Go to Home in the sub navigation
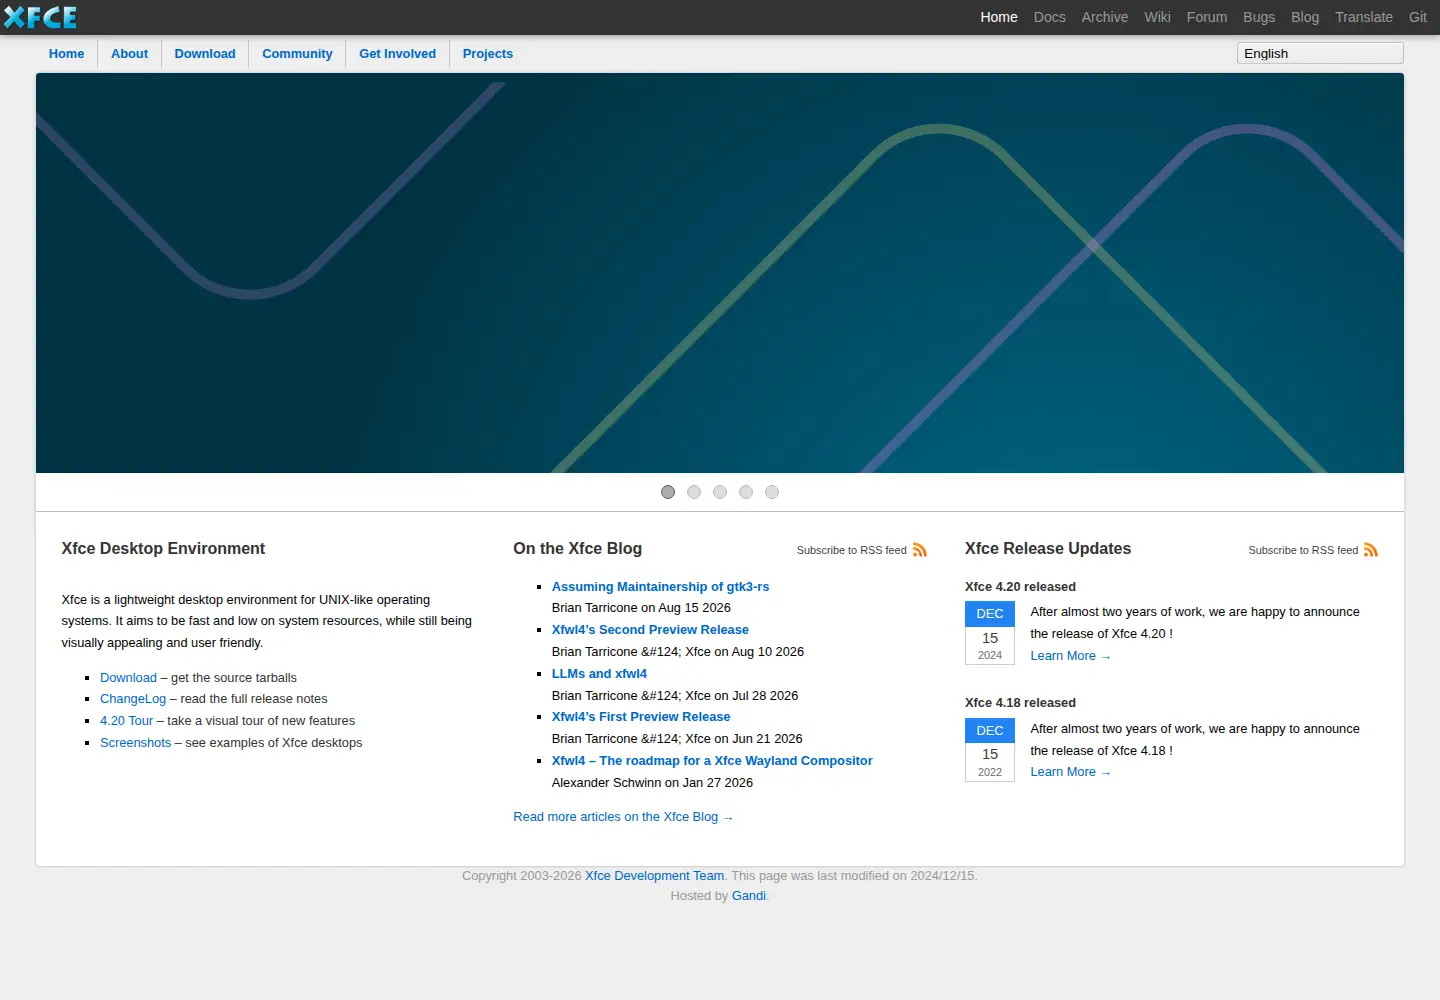The height and width of the screenshot is (1000, 1440). pyautogui.click(x=67, y=54)
